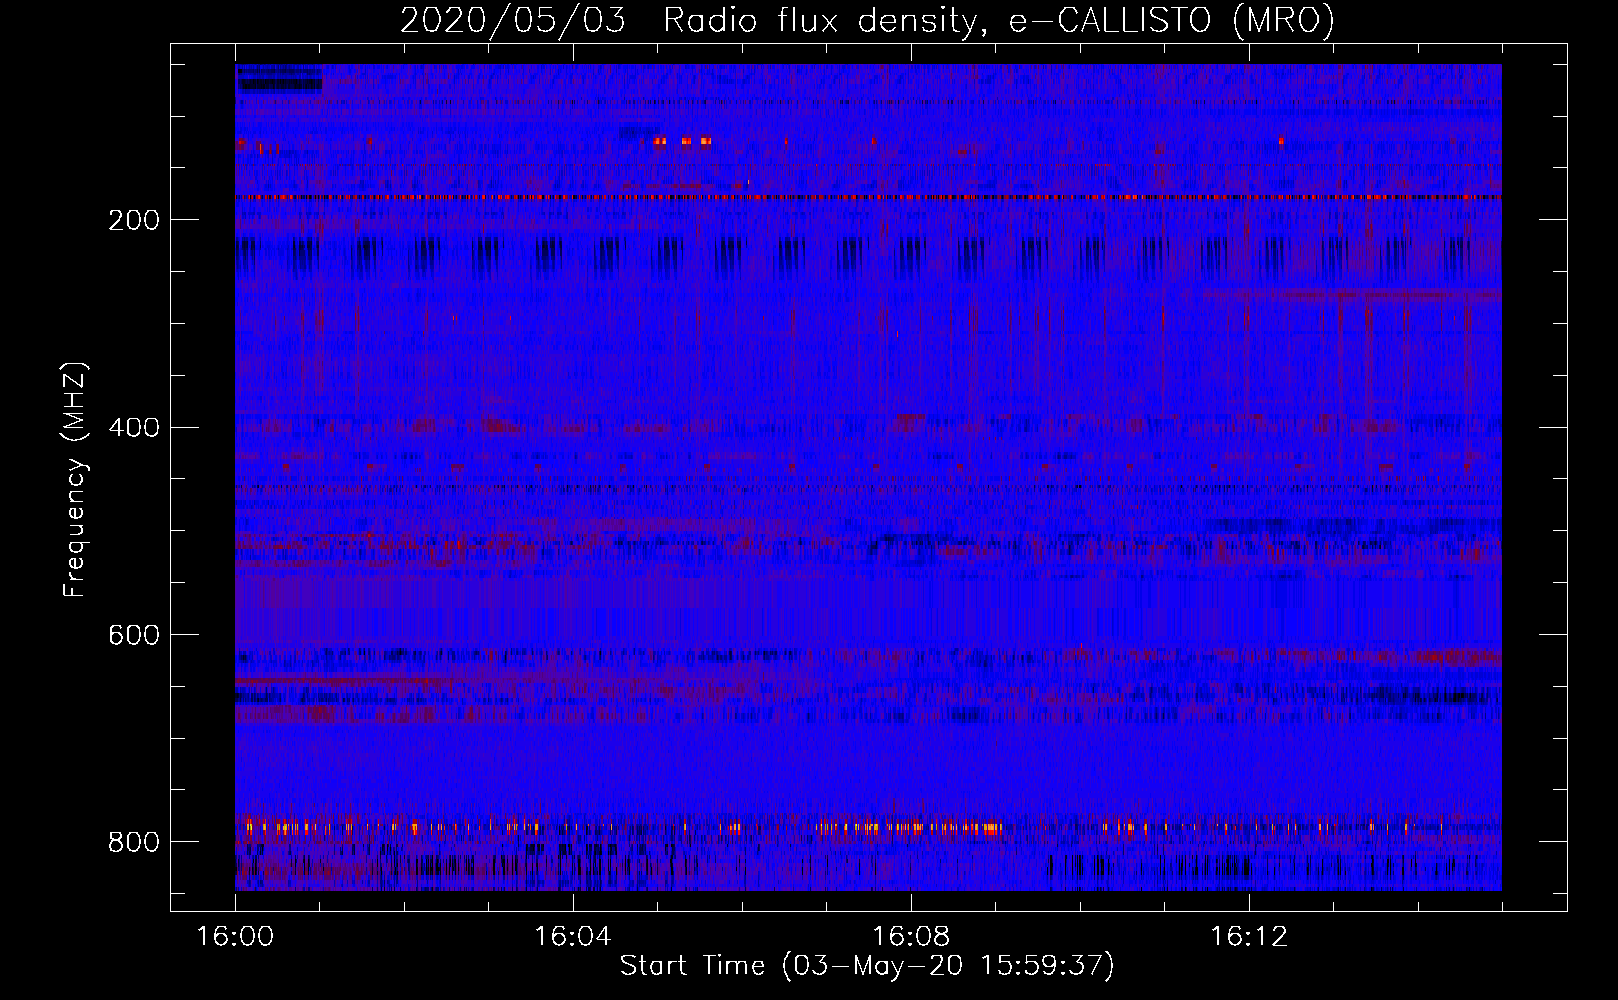Screen dimensions: 1618x1000
Task: Click the 600 frequency tick label
Action: click(x=134, y=636)
